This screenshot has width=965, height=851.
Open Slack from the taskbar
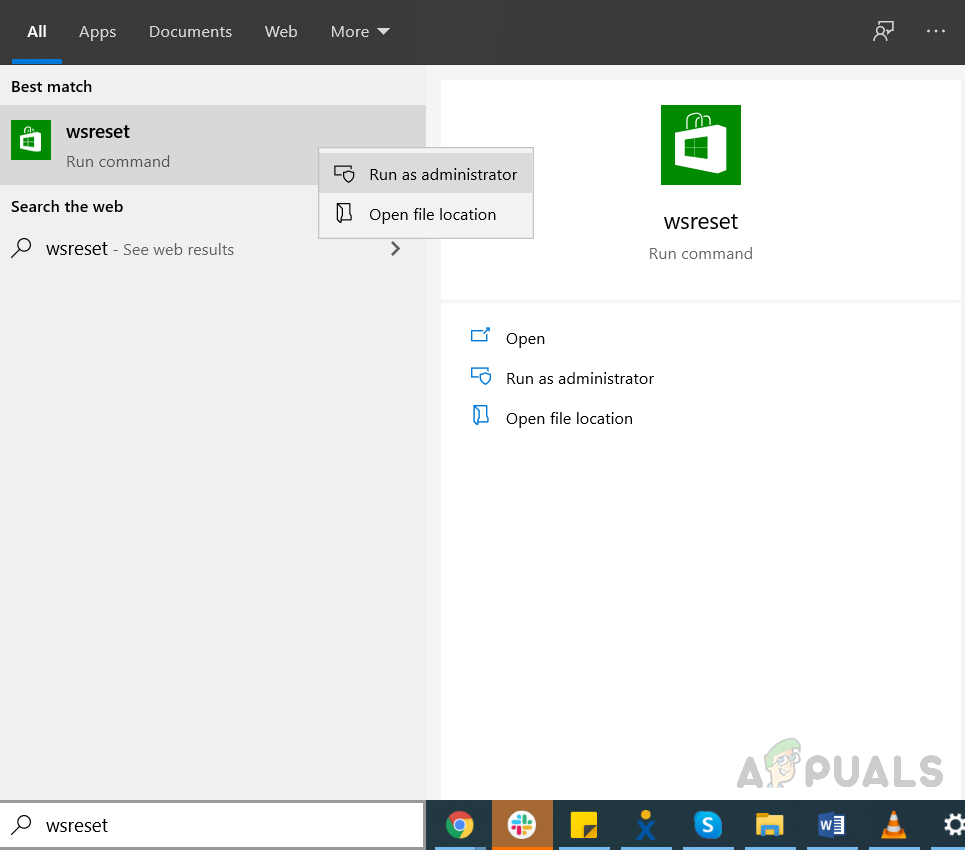pyautogui.click(x=521, y=825)
